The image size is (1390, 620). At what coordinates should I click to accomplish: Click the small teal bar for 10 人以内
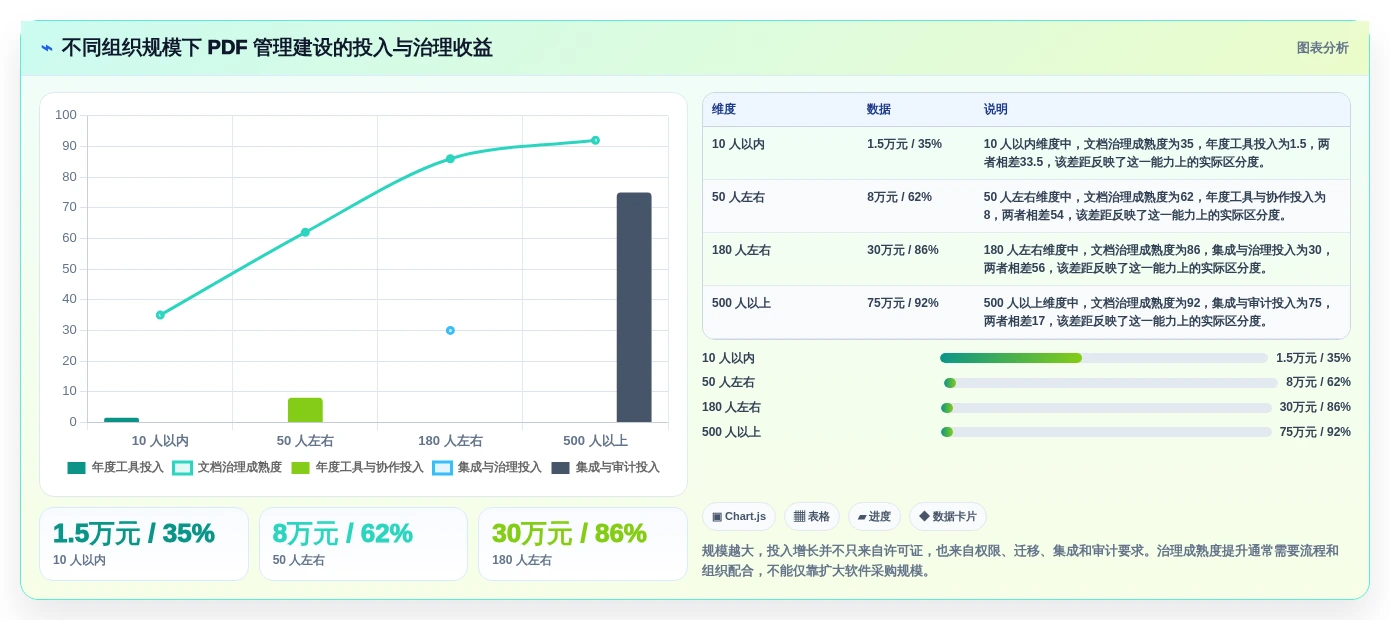point(121,420)
